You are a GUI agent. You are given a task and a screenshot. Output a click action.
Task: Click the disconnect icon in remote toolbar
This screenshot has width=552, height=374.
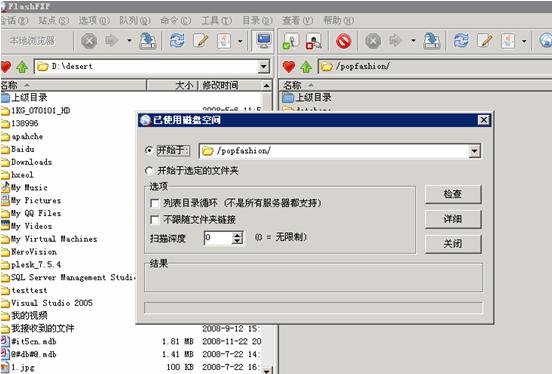click(314, 41)
